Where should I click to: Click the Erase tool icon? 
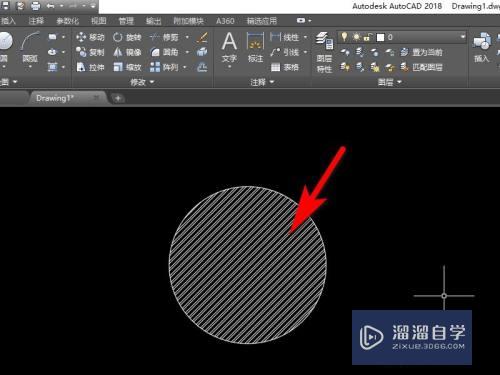[x=202, y=37]
